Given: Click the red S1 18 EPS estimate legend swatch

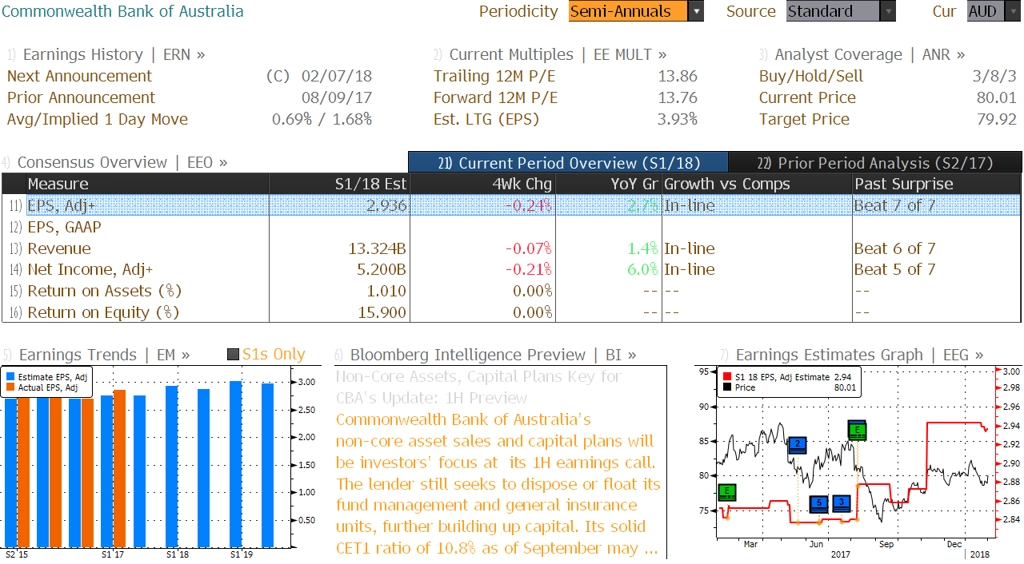Looking at the screenshot, I should tap(727, 377).
